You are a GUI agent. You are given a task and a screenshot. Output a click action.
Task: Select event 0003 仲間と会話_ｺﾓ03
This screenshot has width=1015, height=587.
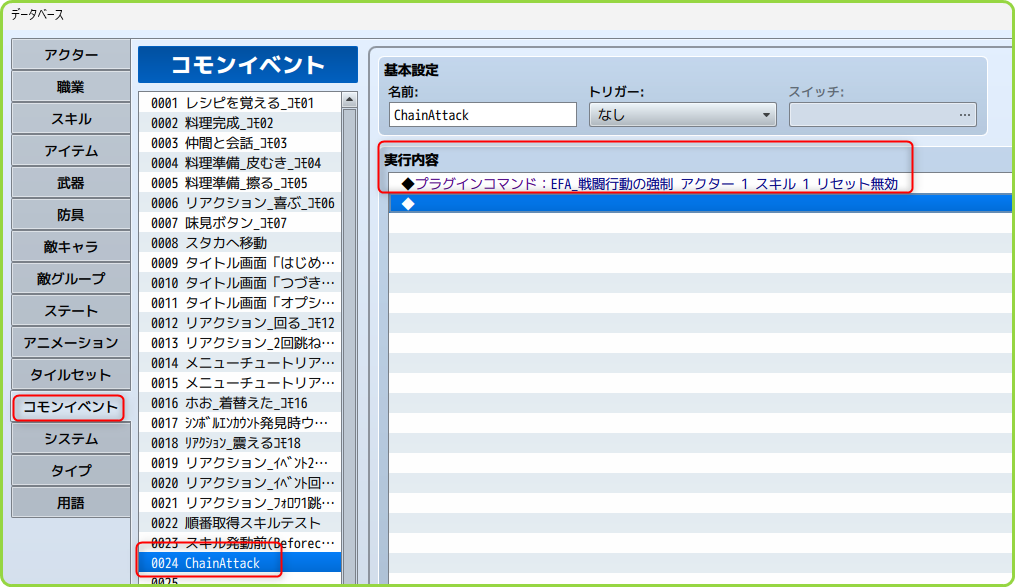[240, 143]
